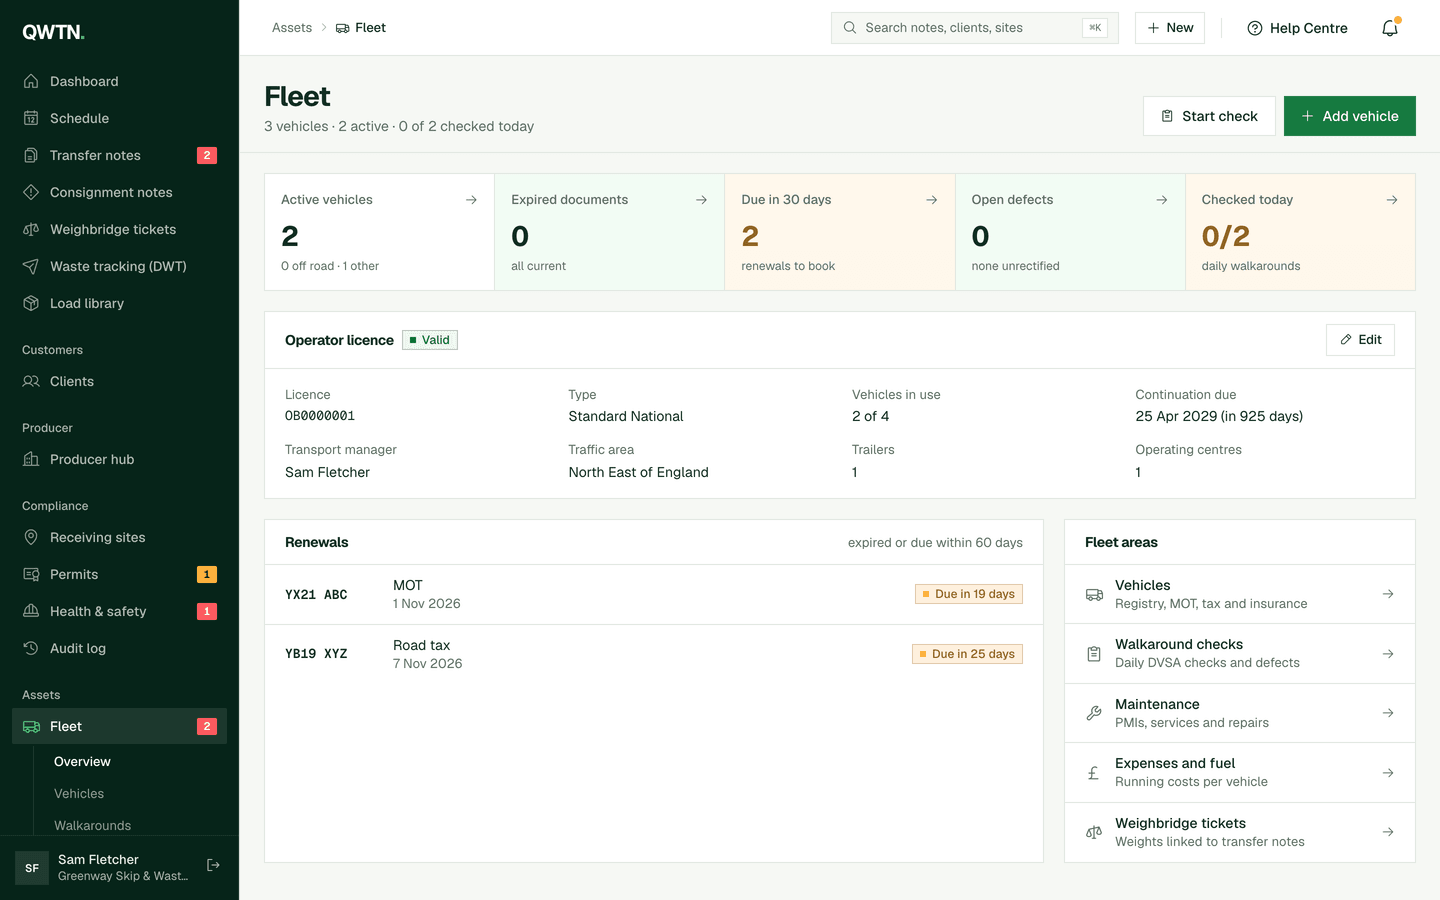Click the Health & safety hard hat icon
Viewport: 1440px width, 900px height.
tap(31, 611)
